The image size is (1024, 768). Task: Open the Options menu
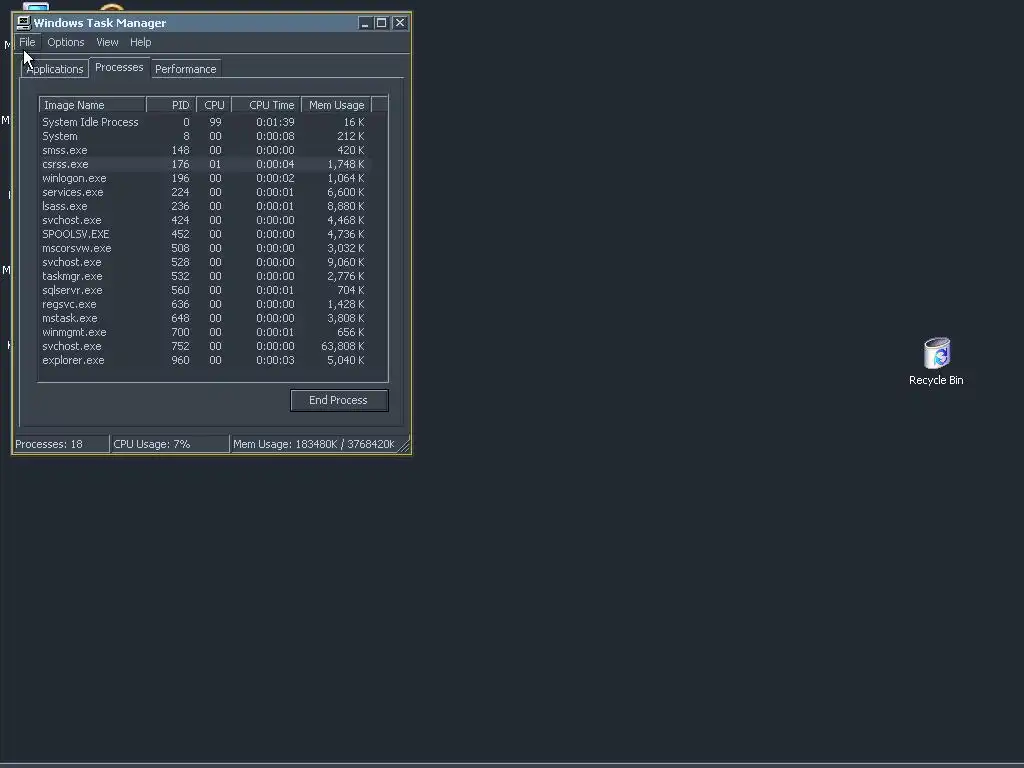pyautogui.click(x=65, y=42)
